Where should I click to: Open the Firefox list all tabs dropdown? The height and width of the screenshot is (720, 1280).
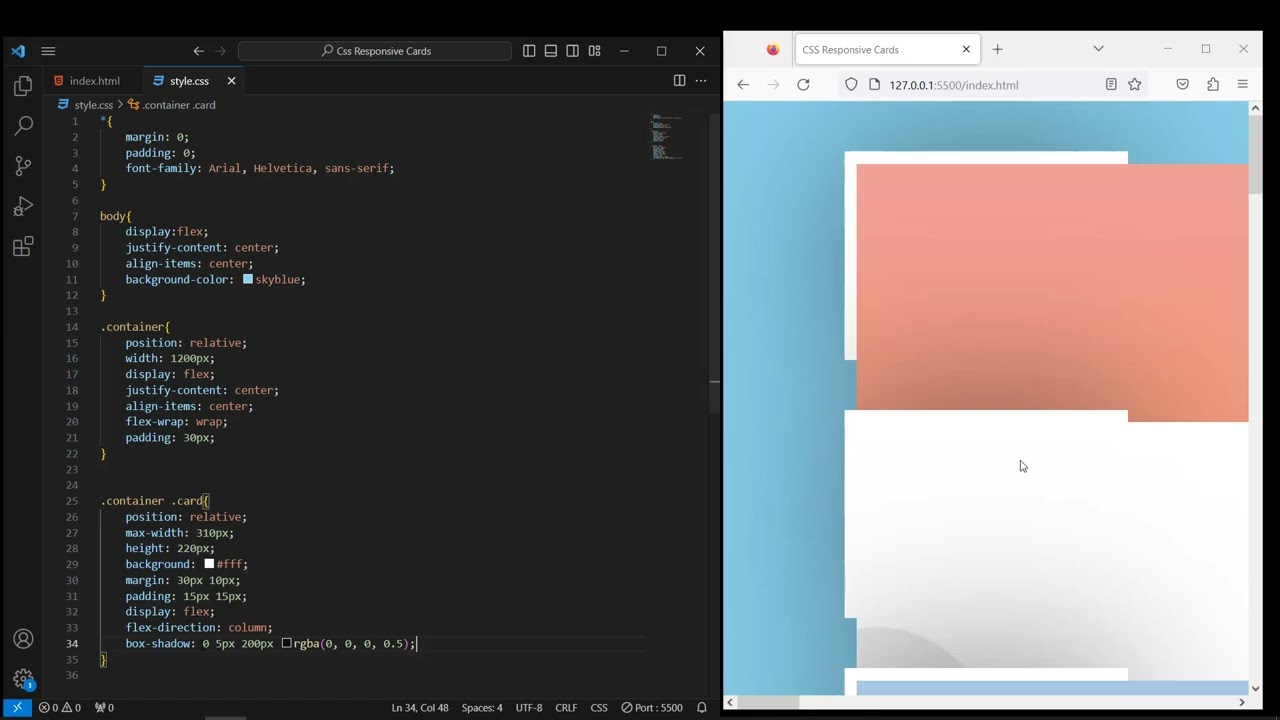tap(1098, 49)
